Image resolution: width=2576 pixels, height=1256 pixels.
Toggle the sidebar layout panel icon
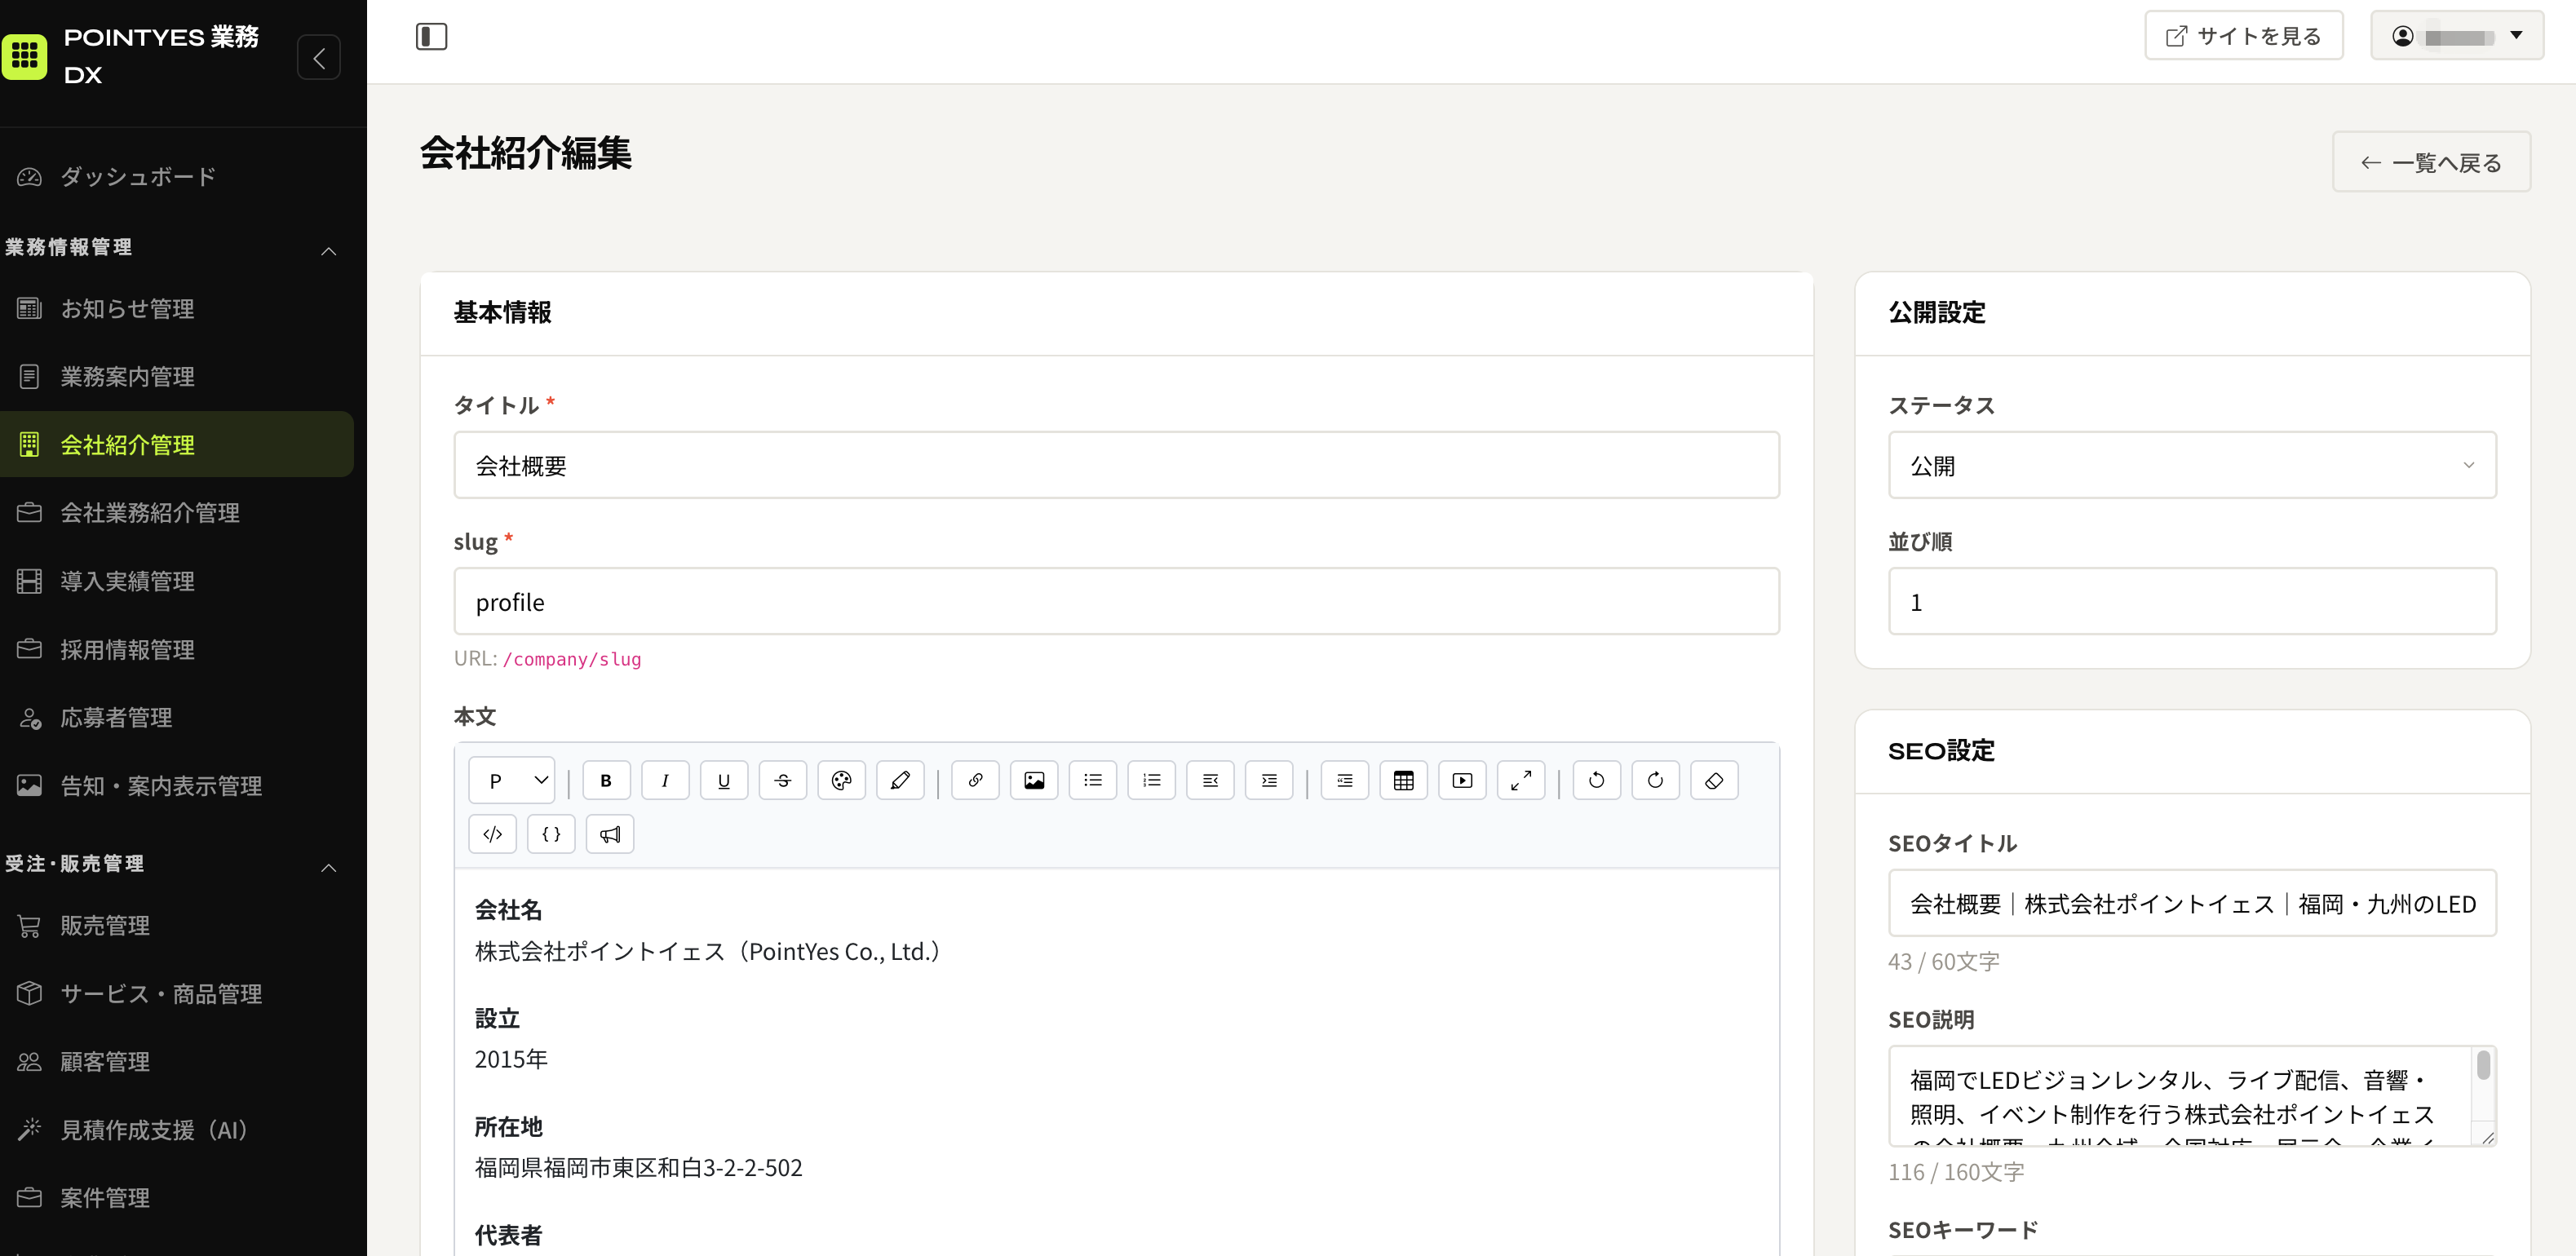tap(432, 37)
